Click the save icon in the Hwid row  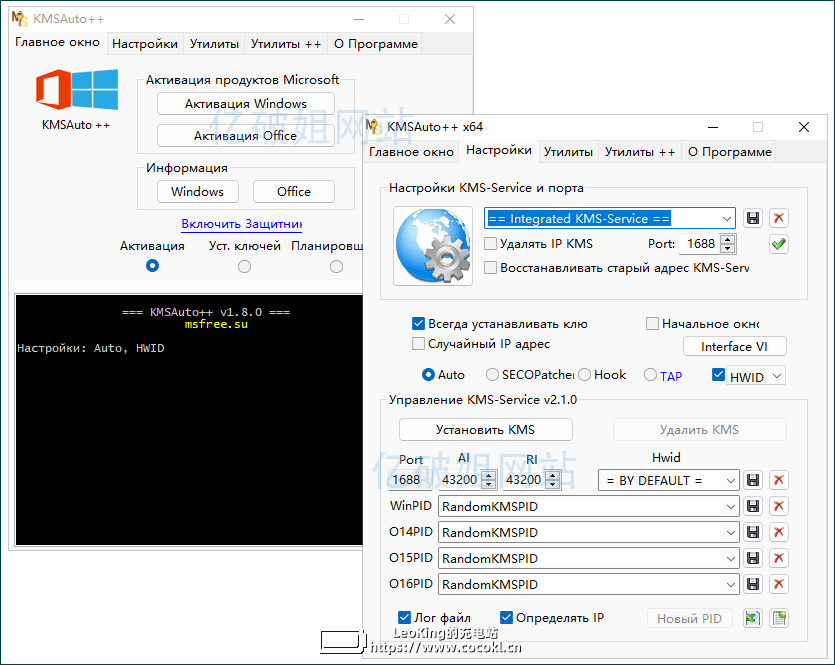click(x=752, y=480)
